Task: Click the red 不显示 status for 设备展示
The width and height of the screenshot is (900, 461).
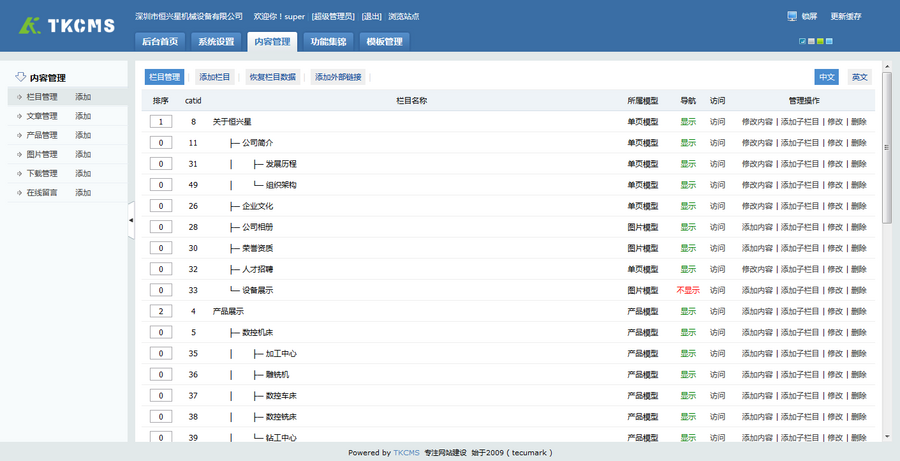Action: pos(688,290)
